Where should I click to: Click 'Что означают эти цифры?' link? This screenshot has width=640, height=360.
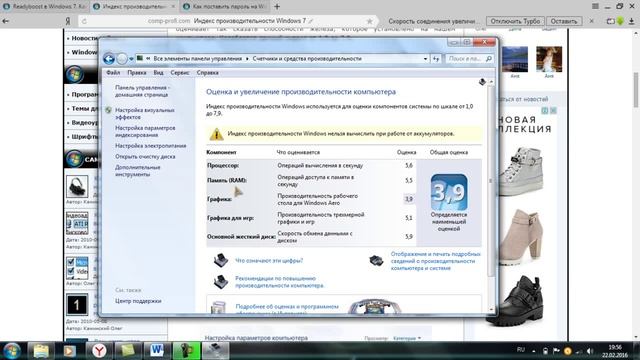[x=269, y=260]
